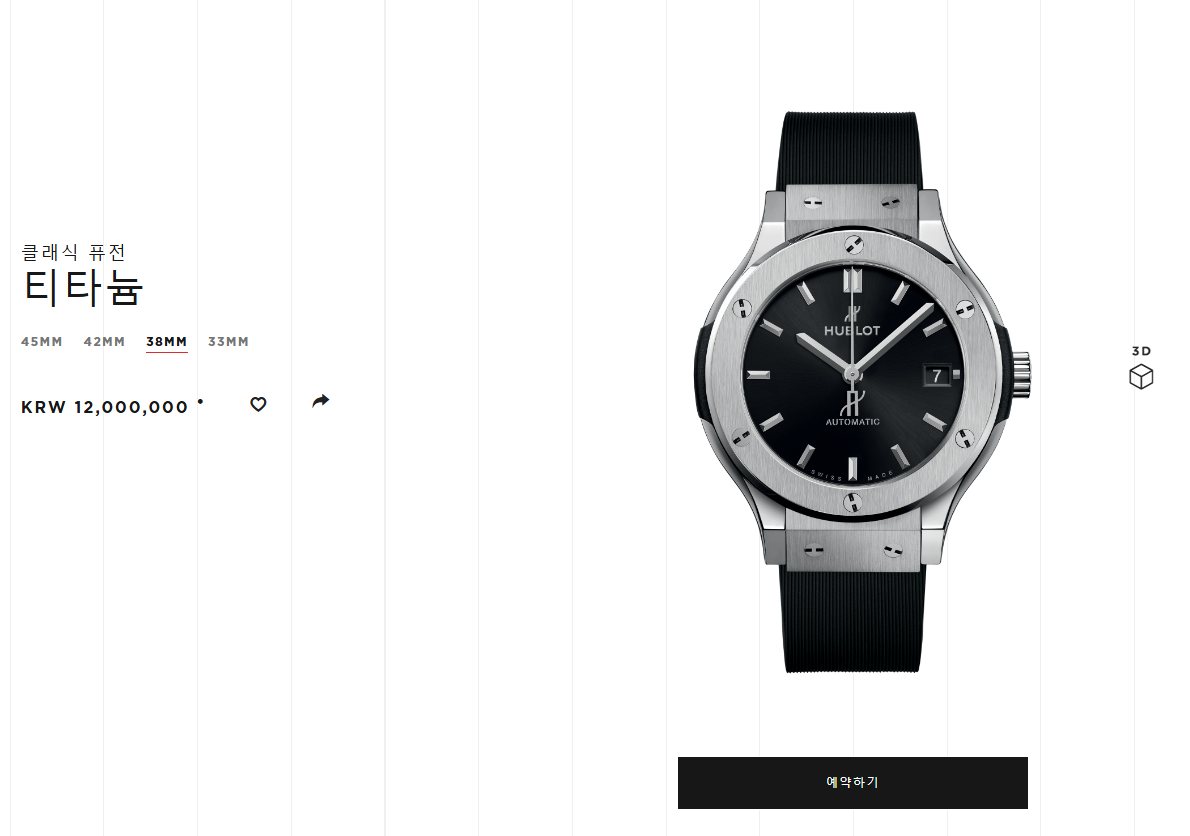Click the 예약하기 booking button
This screenshot has width=1190, height=836.
[x=852, y=783]
